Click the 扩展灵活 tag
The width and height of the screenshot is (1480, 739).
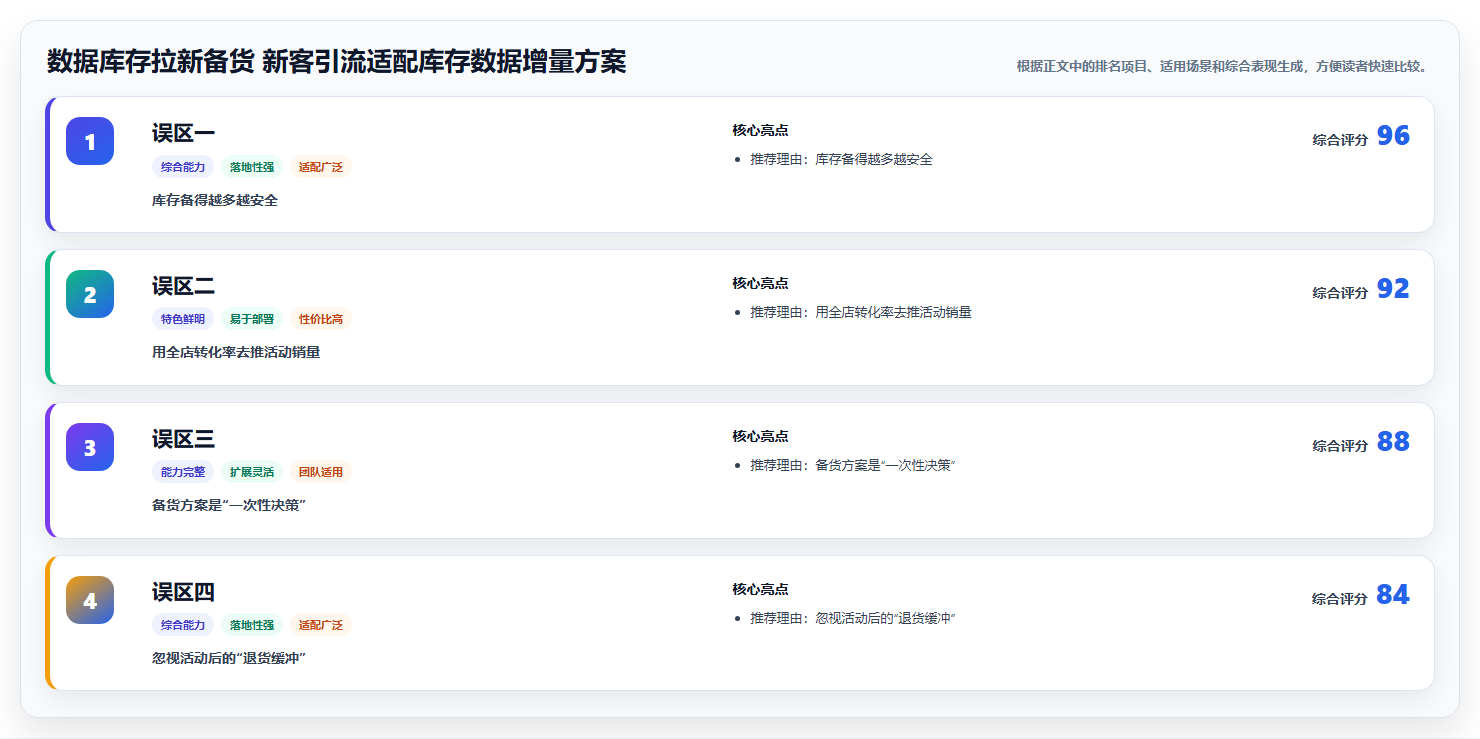(252, 472)
